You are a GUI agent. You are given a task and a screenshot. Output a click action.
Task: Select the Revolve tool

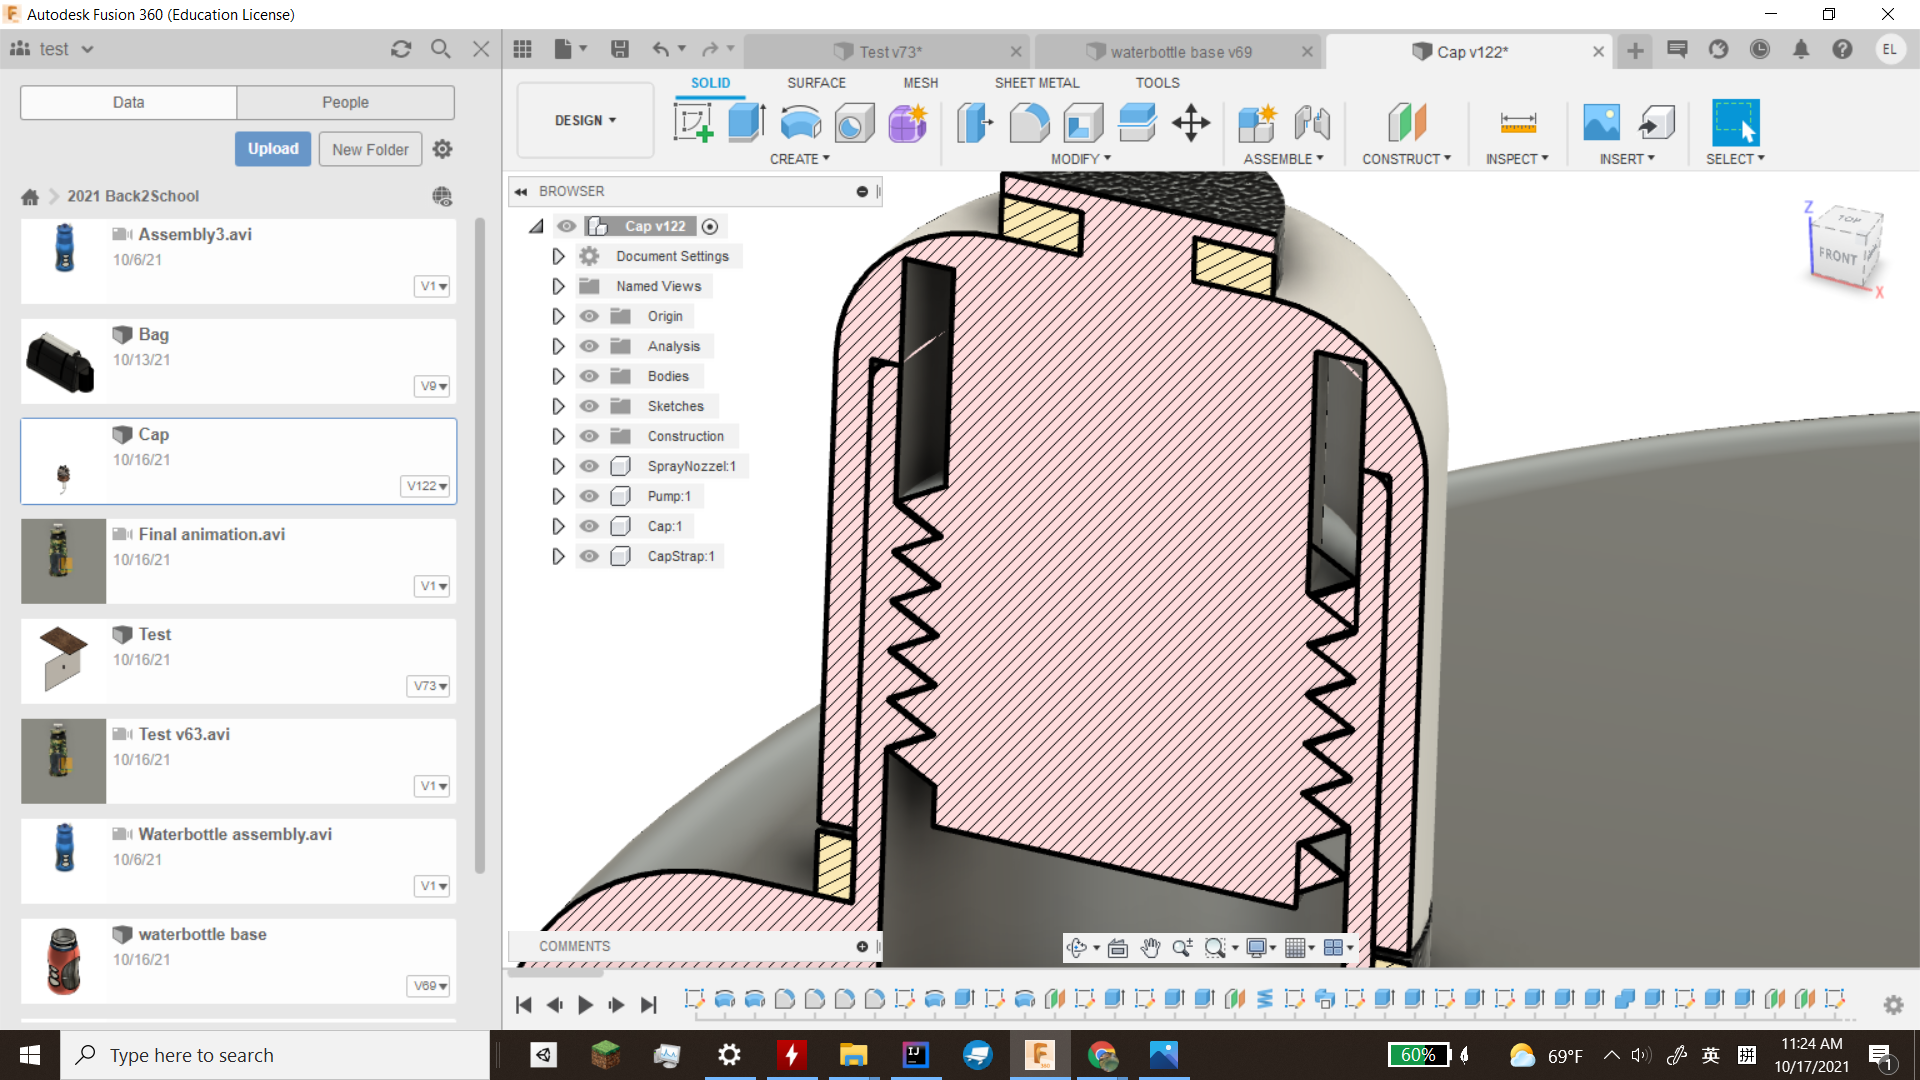point(800,123)
